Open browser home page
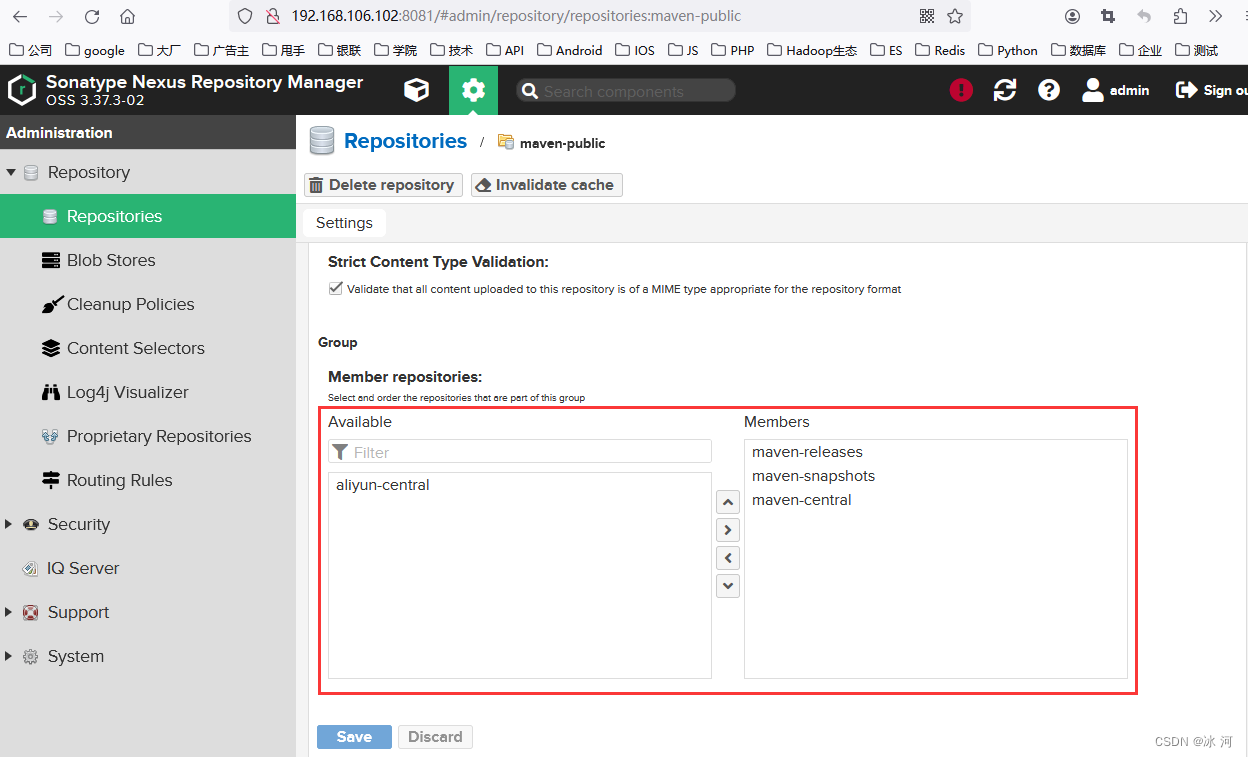 pyautogui.click(x=127, y=16)
